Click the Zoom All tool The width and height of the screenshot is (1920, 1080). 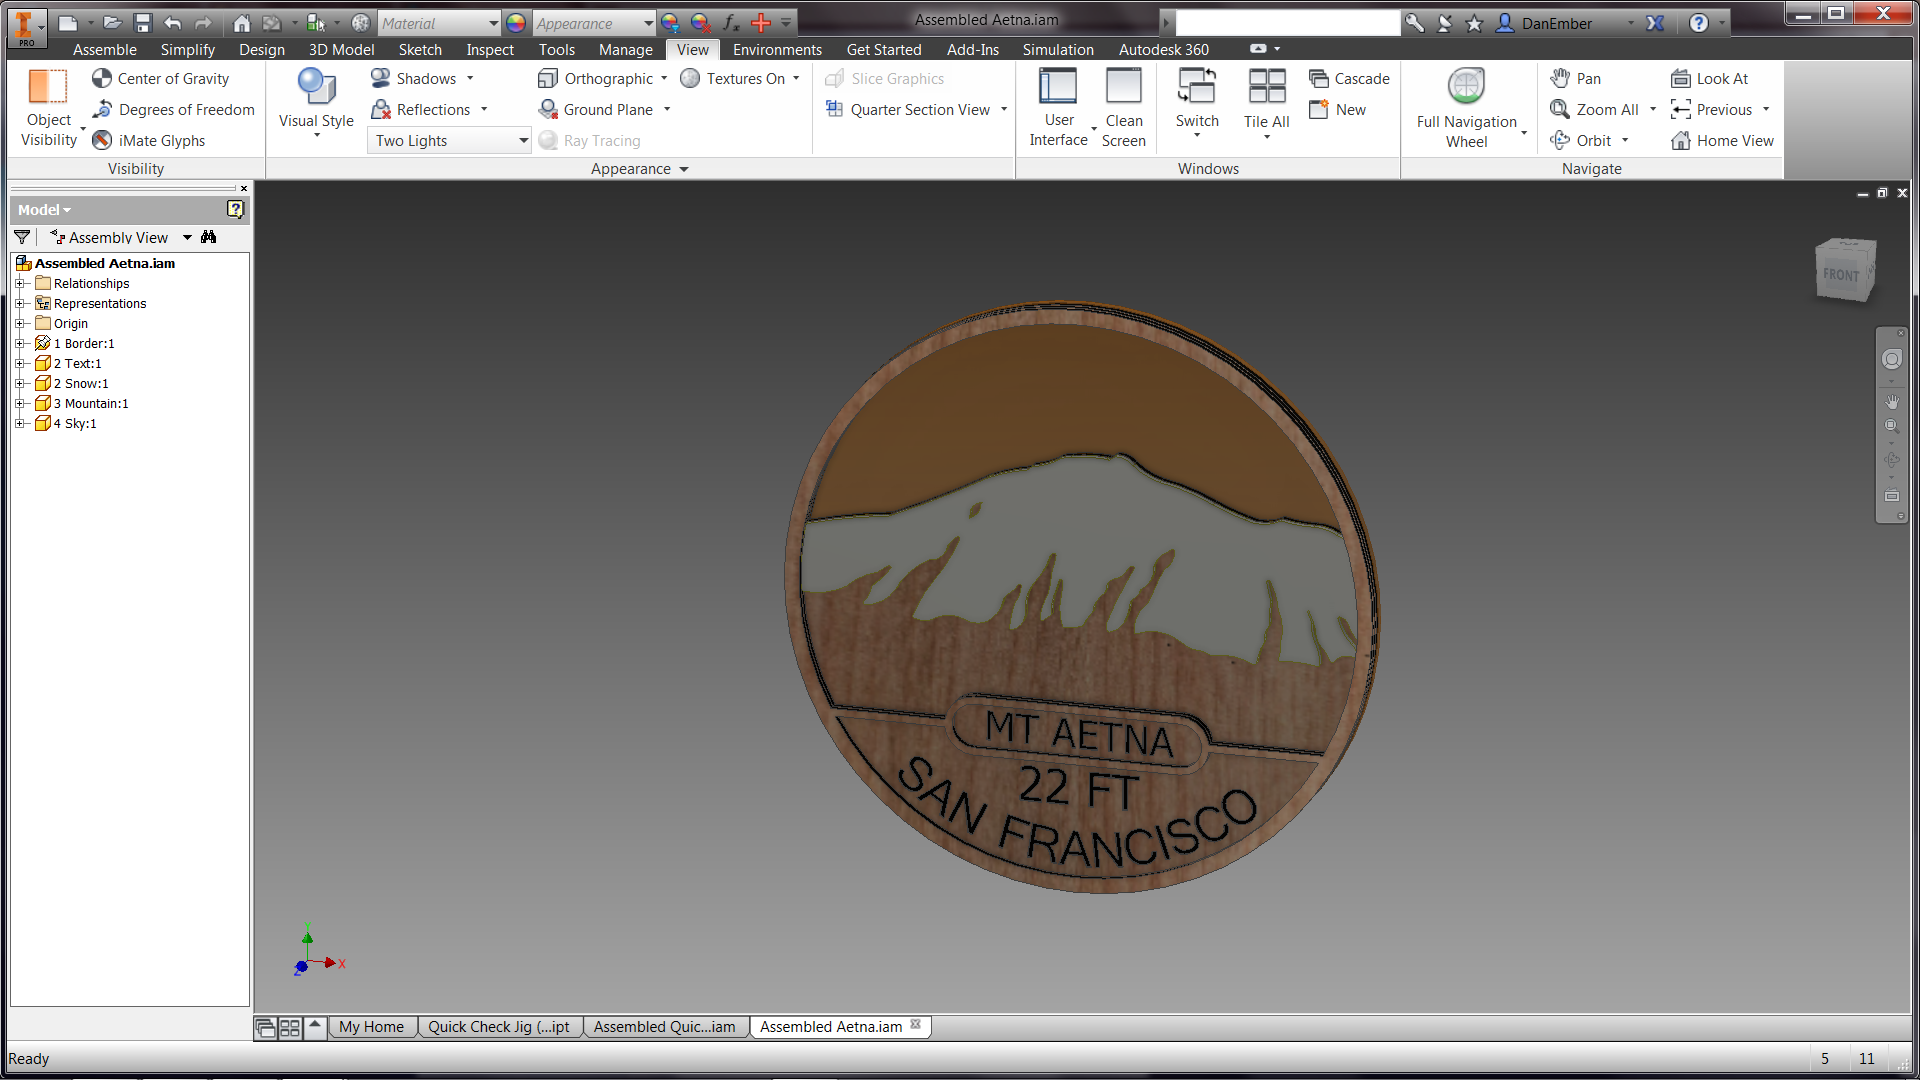click(x=1594, y=110)
